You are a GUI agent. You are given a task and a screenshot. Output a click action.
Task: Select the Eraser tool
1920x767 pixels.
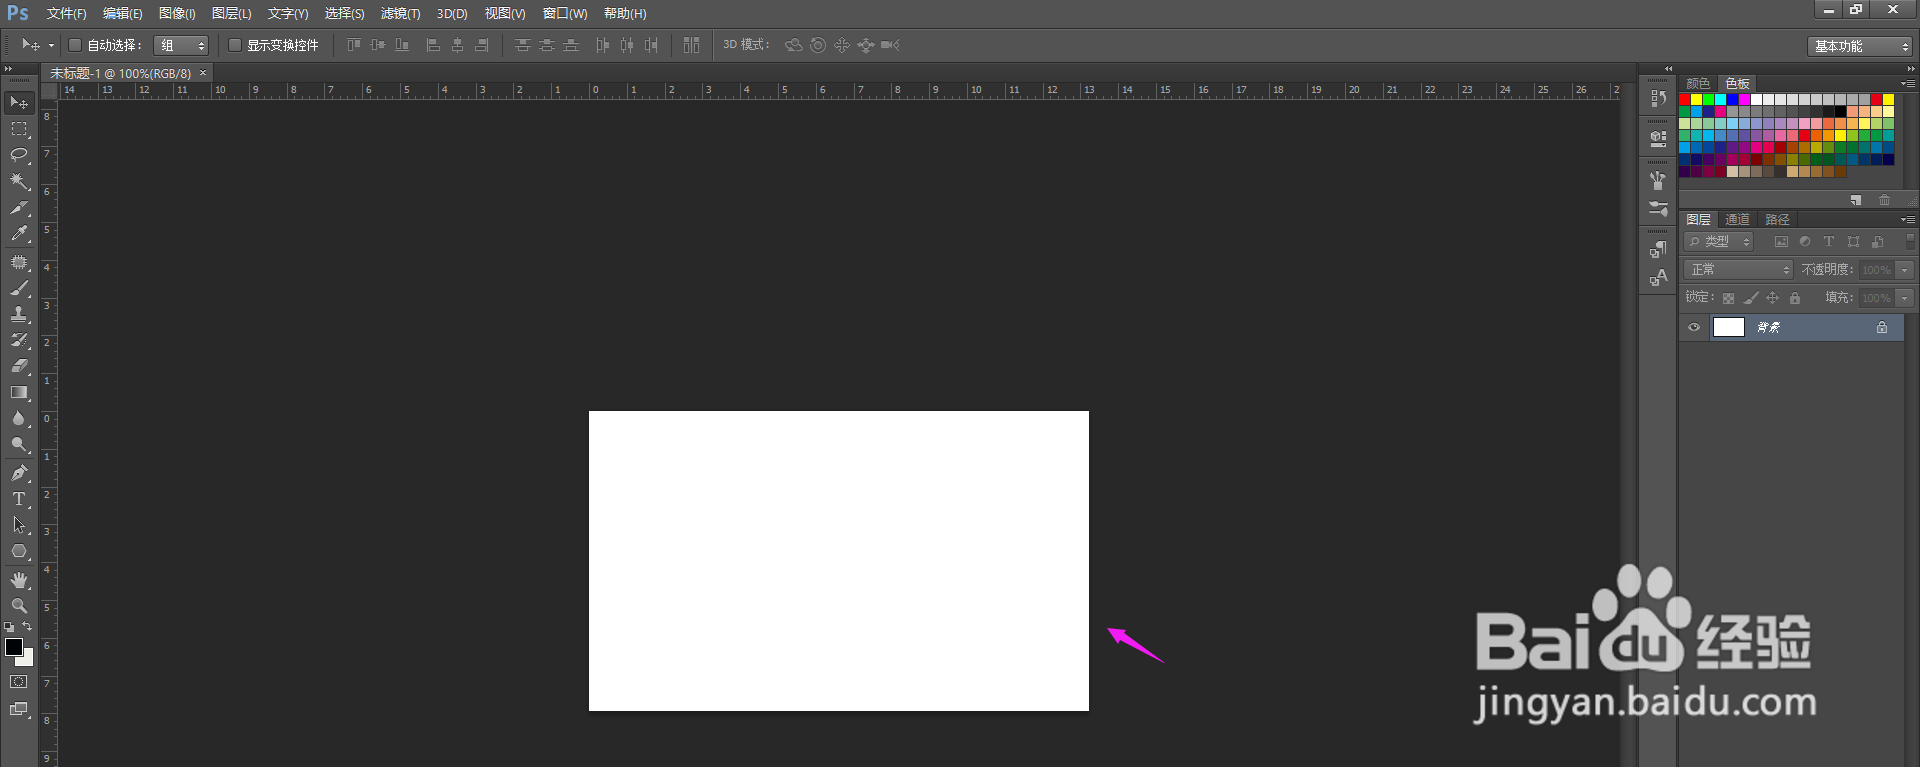coord(19,366)
